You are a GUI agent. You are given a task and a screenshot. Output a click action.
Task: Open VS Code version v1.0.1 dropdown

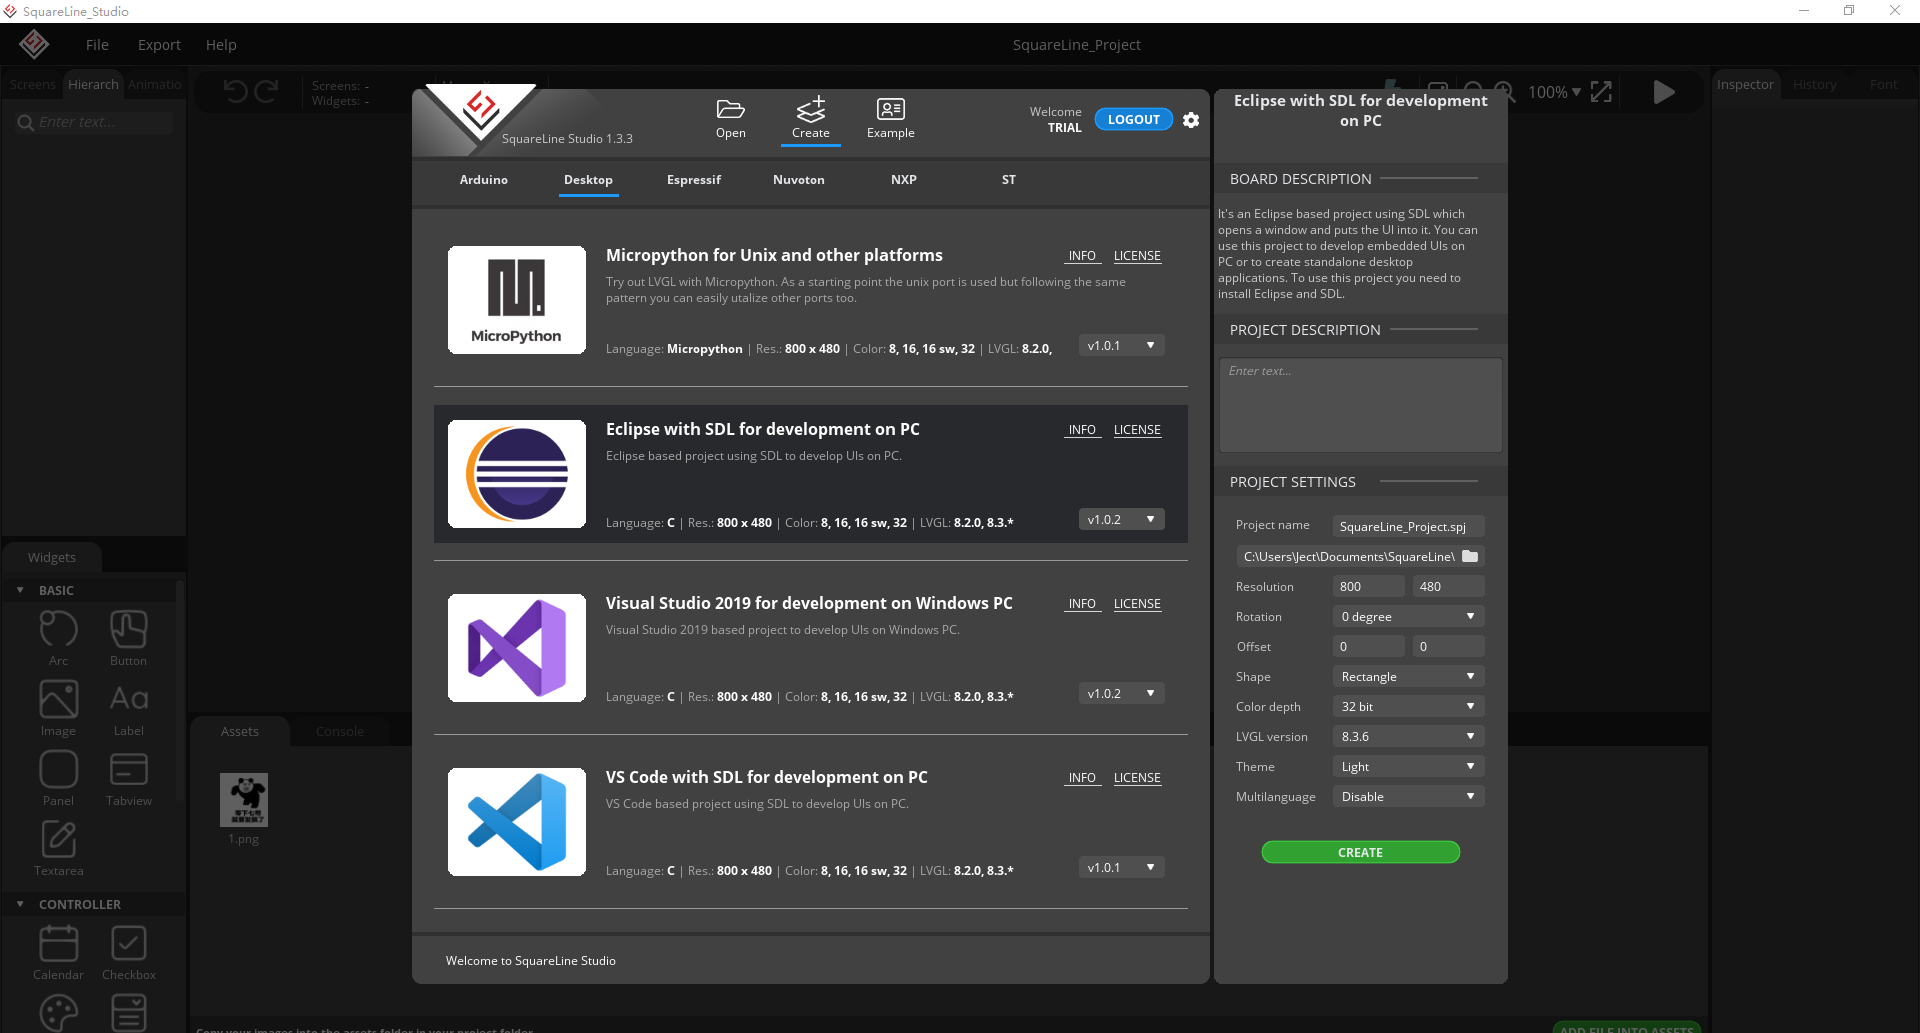(1121, 868)
